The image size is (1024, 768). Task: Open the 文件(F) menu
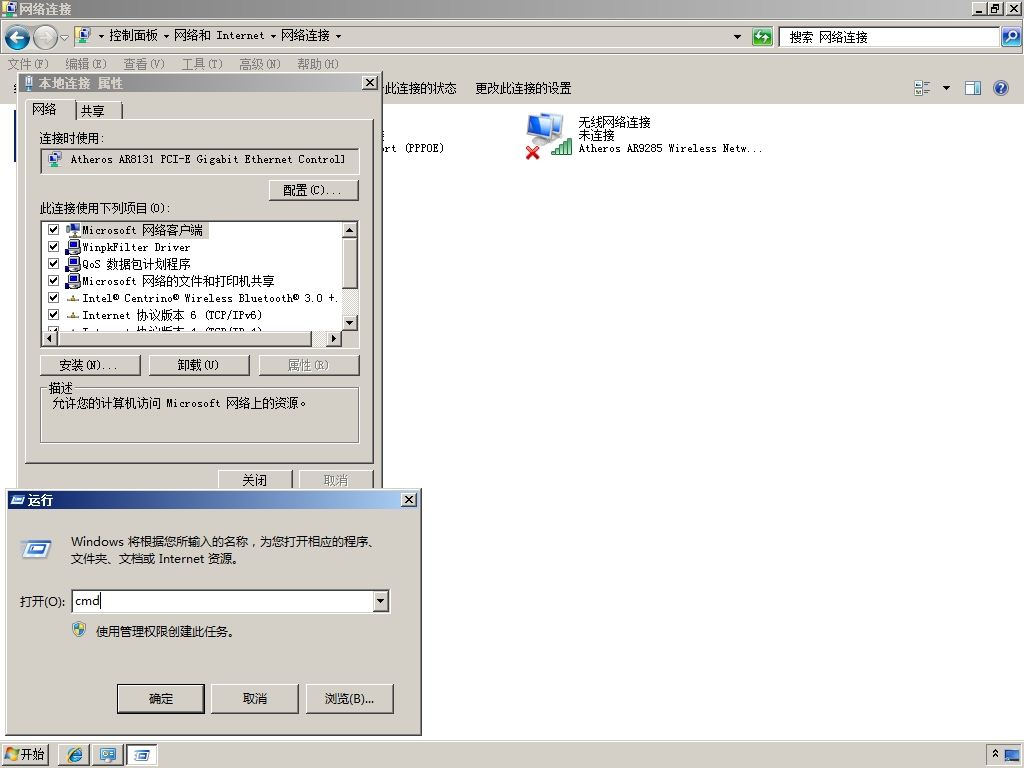pos(28,64)
